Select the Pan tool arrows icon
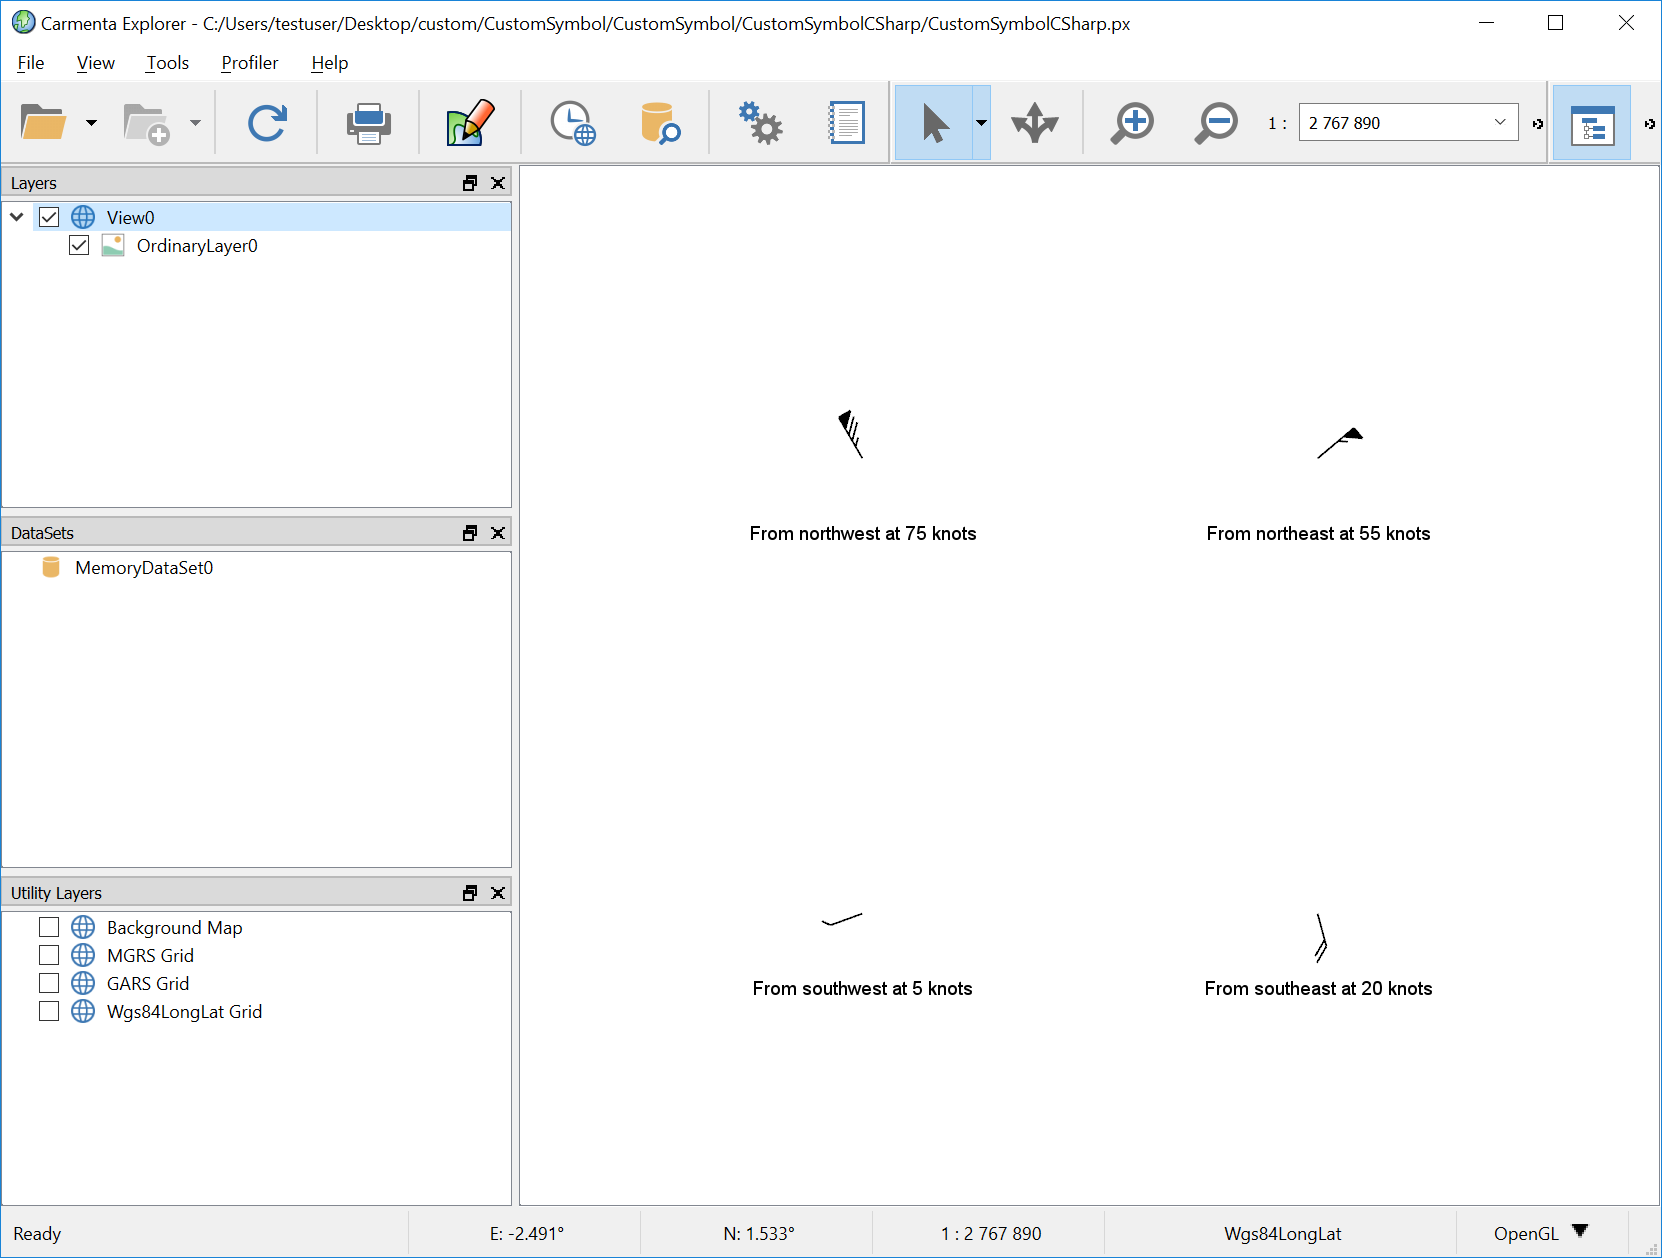 tap(1034, 123)
